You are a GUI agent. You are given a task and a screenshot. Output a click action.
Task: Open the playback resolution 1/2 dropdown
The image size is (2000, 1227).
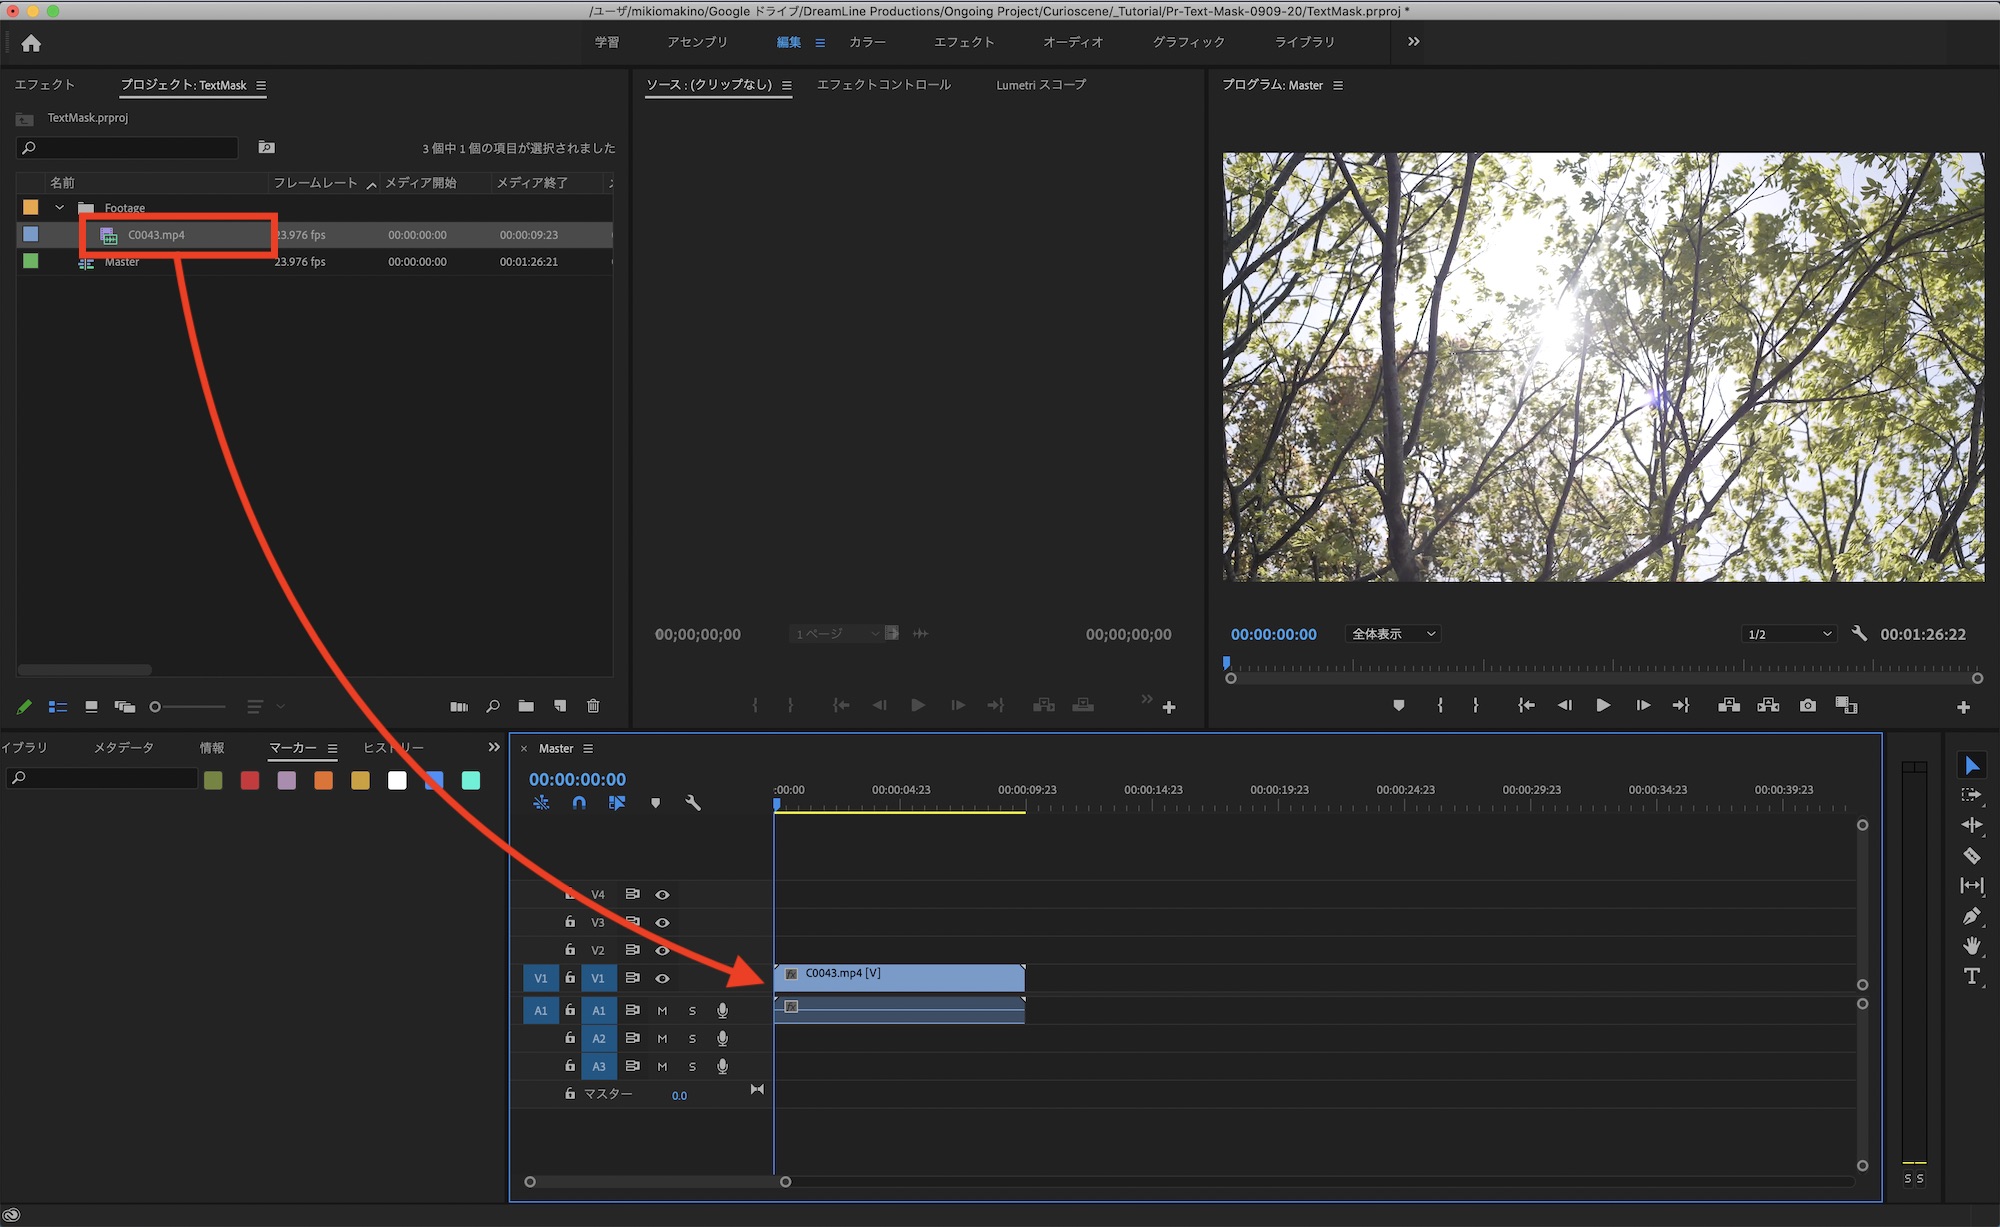coord(1789,634)
